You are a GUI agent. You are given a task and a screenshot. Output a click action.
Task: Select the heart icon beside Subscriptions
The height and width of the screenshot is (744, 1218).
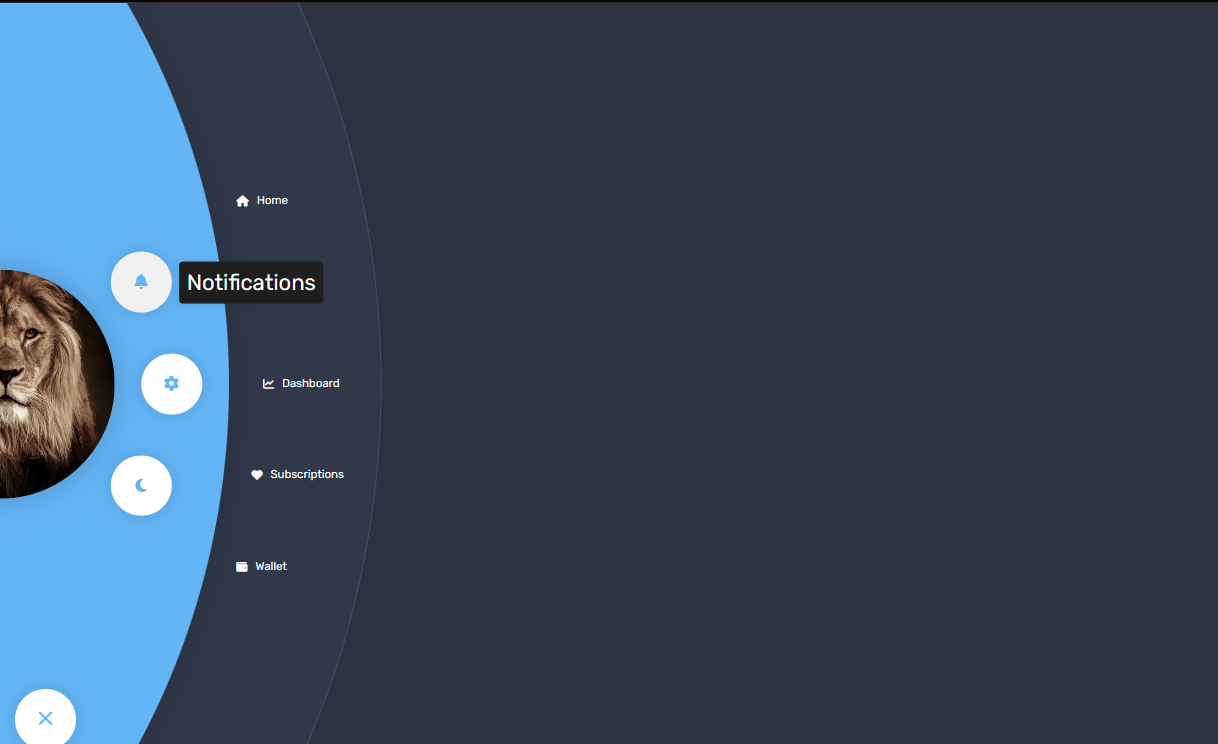[x=258, y=474]
